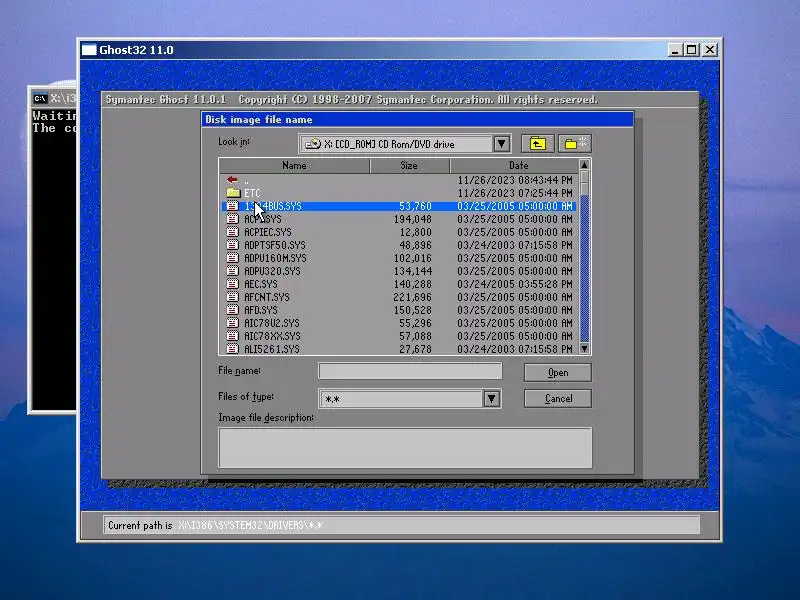Select the file name AIC78U2.SYS
The height and width of the screenshot is (600, 800).
tap(272, 323)
